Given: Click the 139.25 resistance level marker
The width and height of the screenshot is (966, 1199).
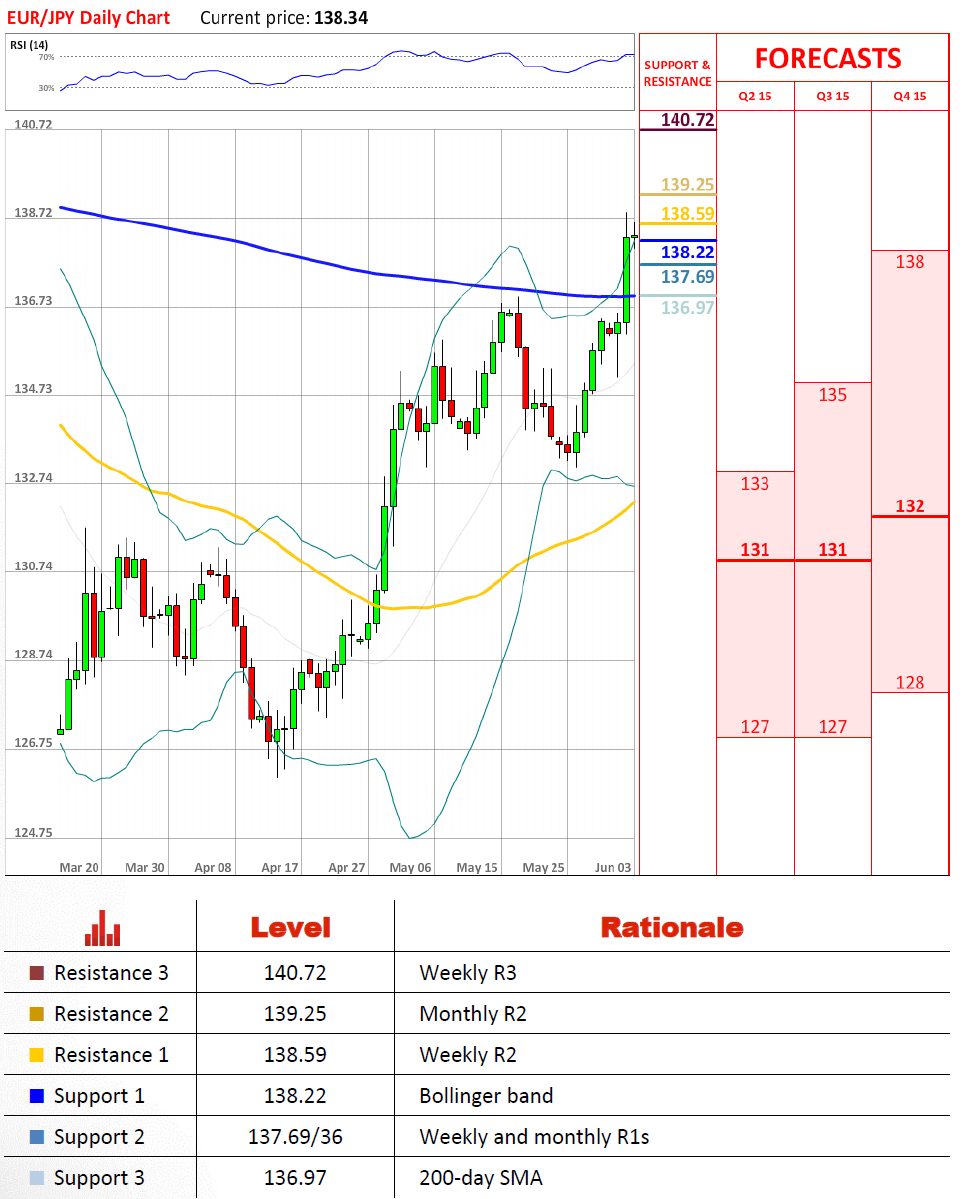Looking at the screenshot, I should (x=688, y=184).
